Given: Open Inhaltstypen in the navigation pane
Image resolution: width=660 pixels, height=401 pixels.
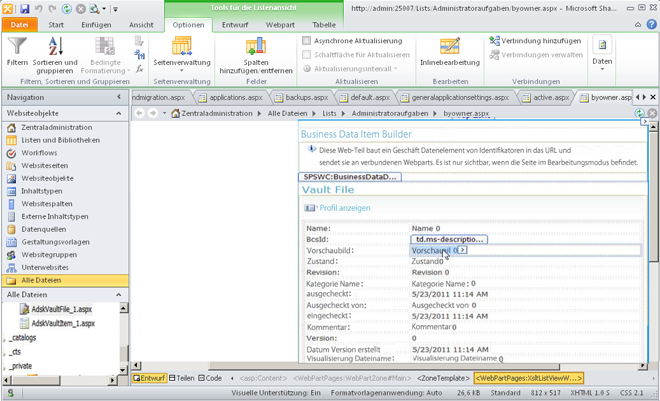Looking at the screenshot, I should [42, 191].
